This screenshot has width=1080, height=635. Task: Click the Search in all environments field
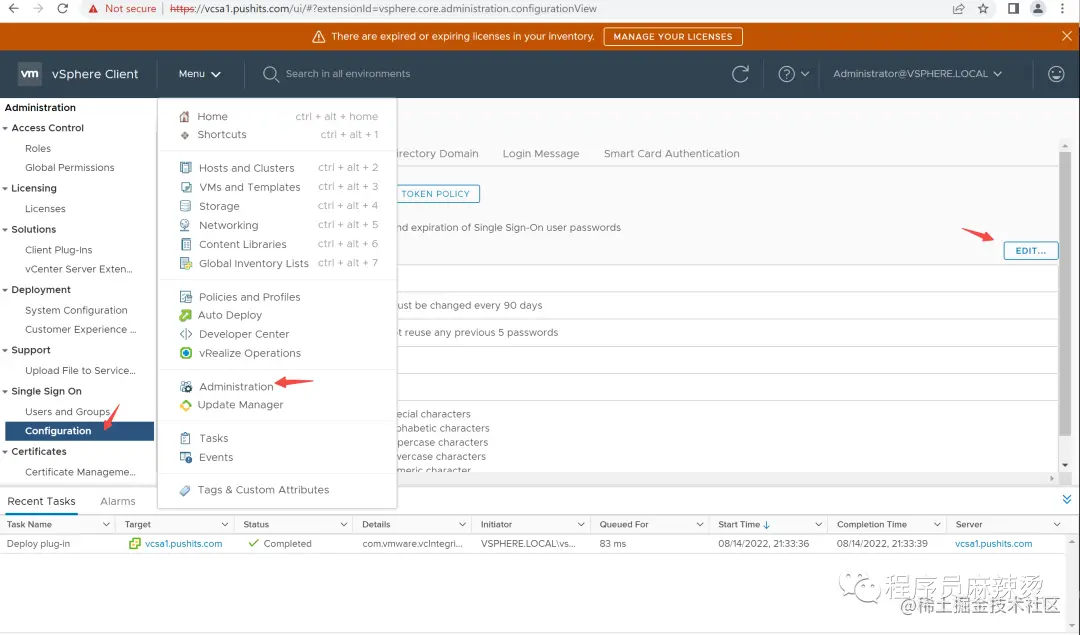(348, 74)
